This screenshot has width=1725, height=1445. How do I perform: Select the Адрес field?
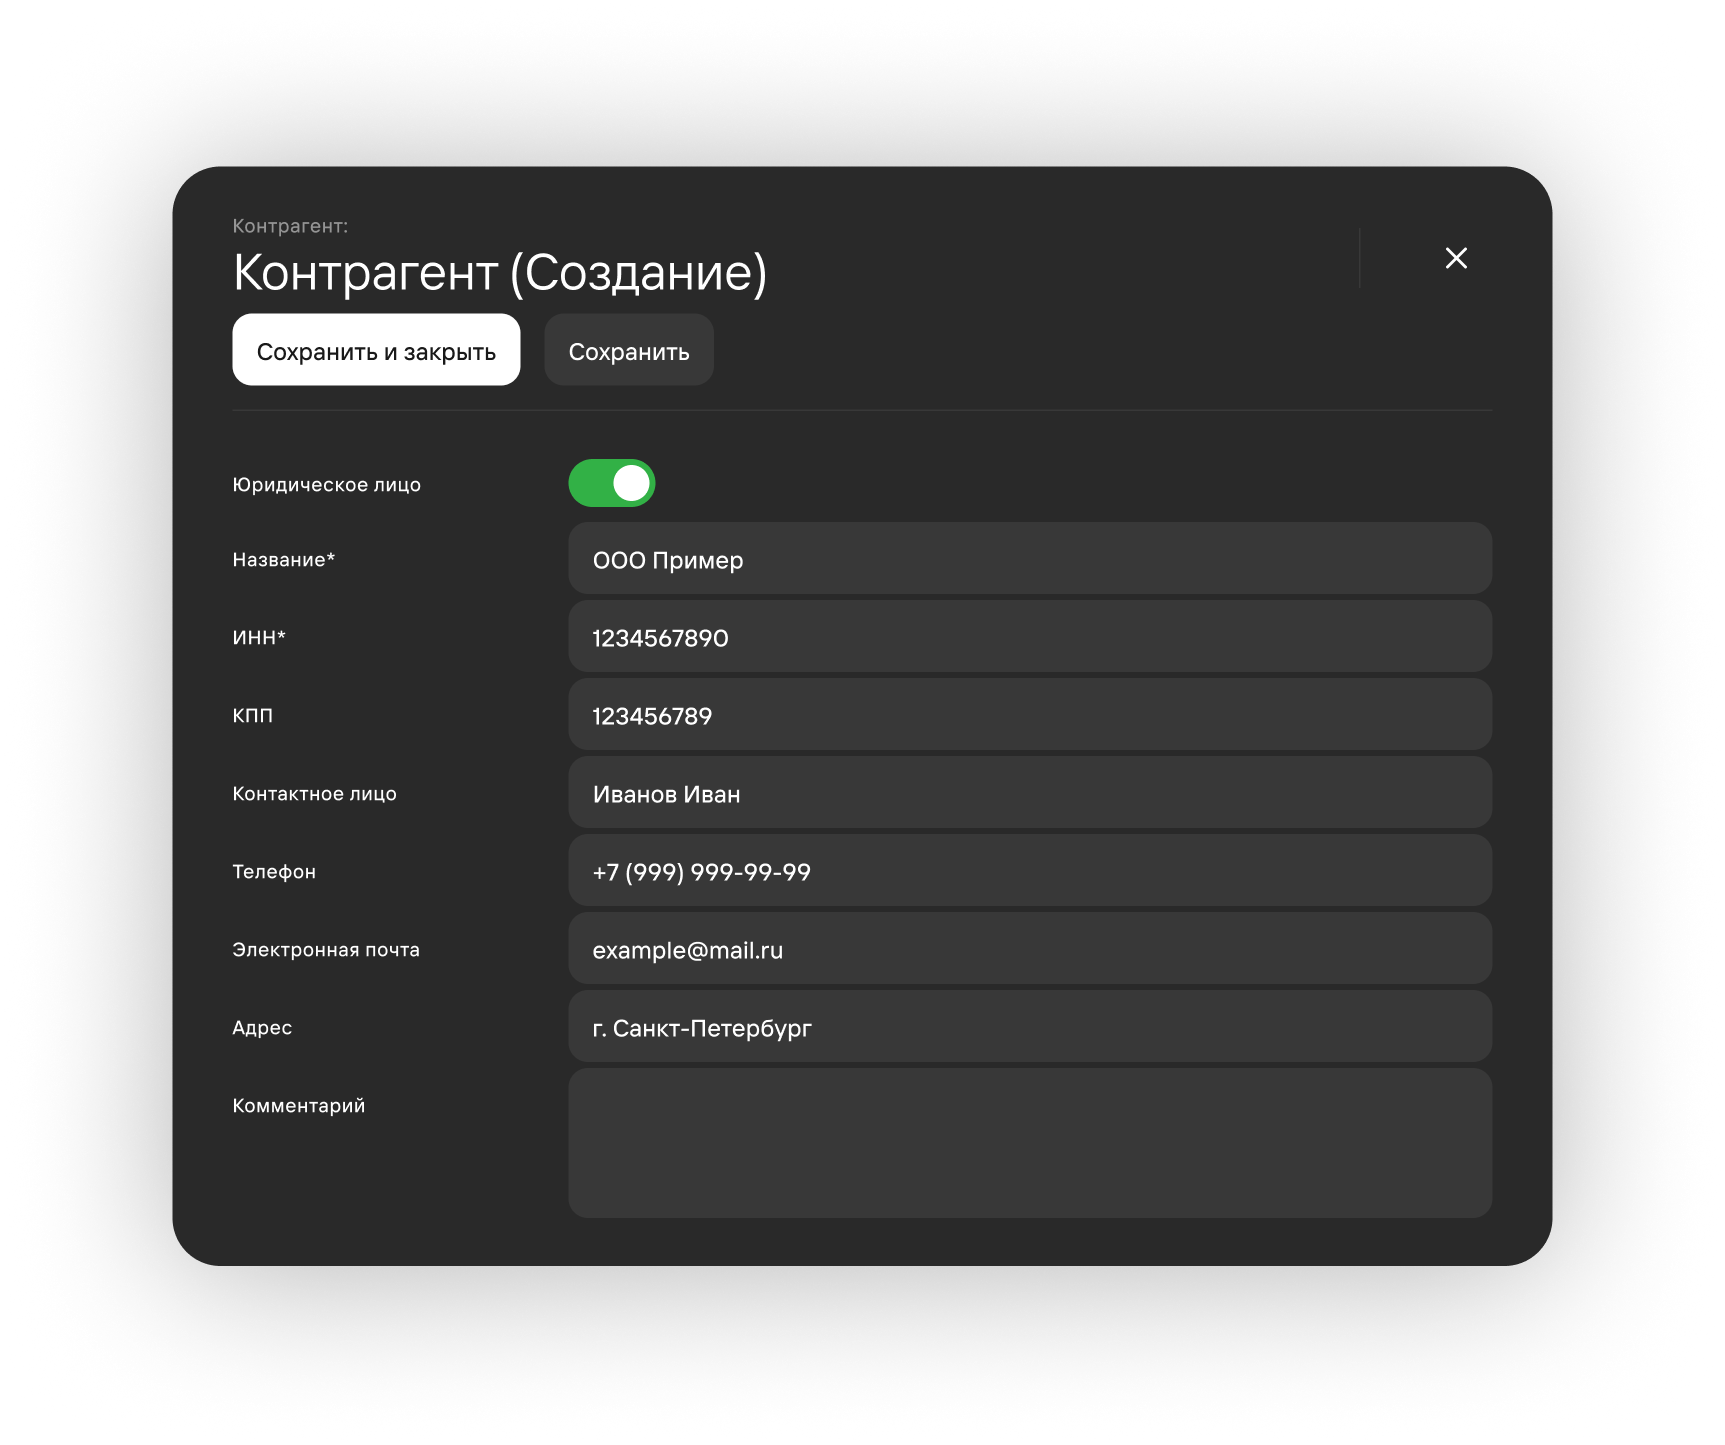(1030, 1026)
